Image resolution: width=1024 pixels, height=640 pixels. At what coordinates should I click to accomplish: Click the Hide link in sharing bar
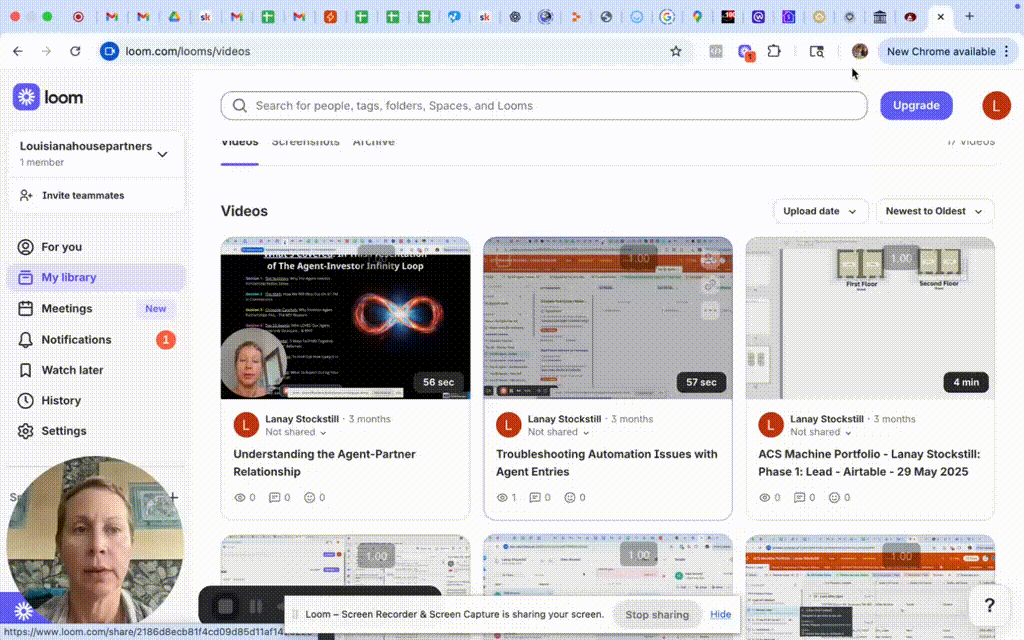point(720,615)
